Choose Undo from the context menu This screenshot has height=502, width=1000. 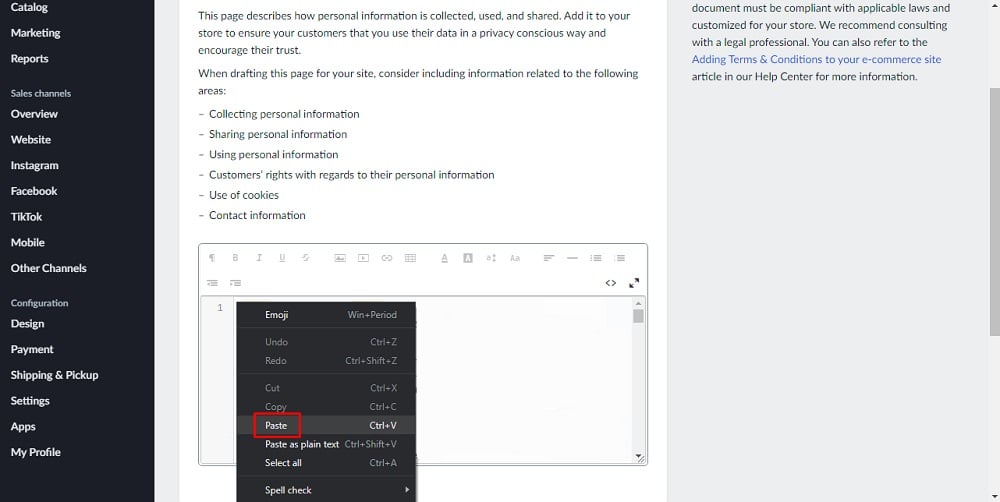pyautogui.click(x=326, y=342)
